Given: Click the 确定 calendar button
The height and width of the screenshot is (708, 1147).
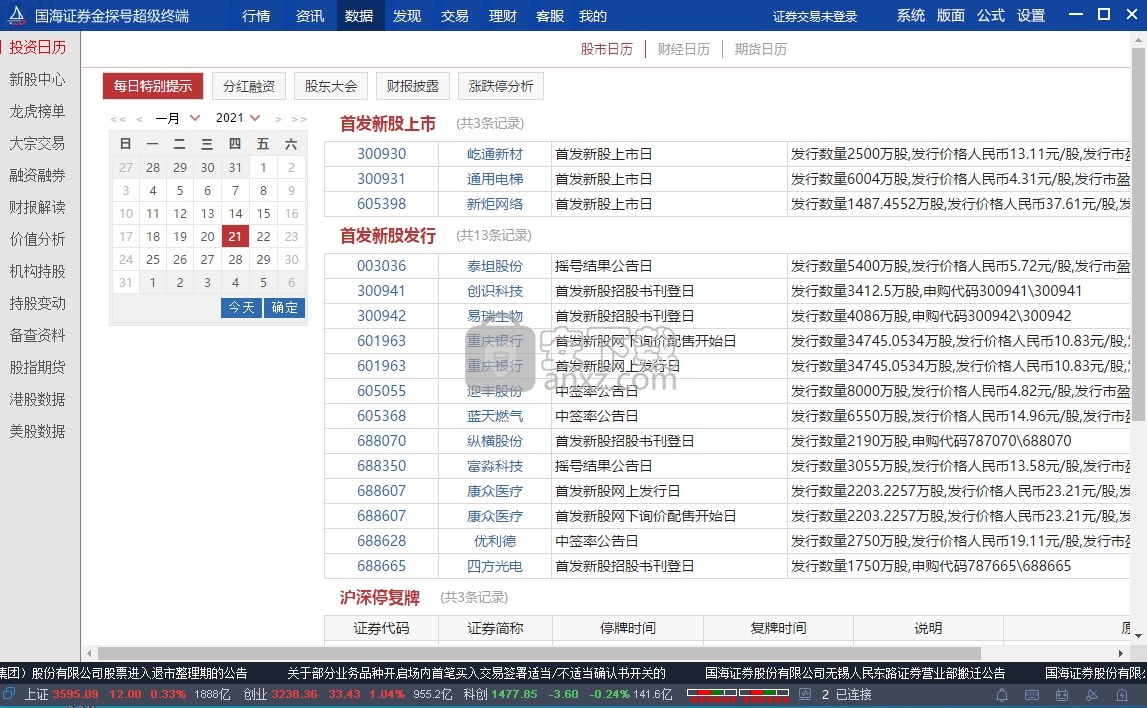Looking at the screenshot, I should coord(284,307).
